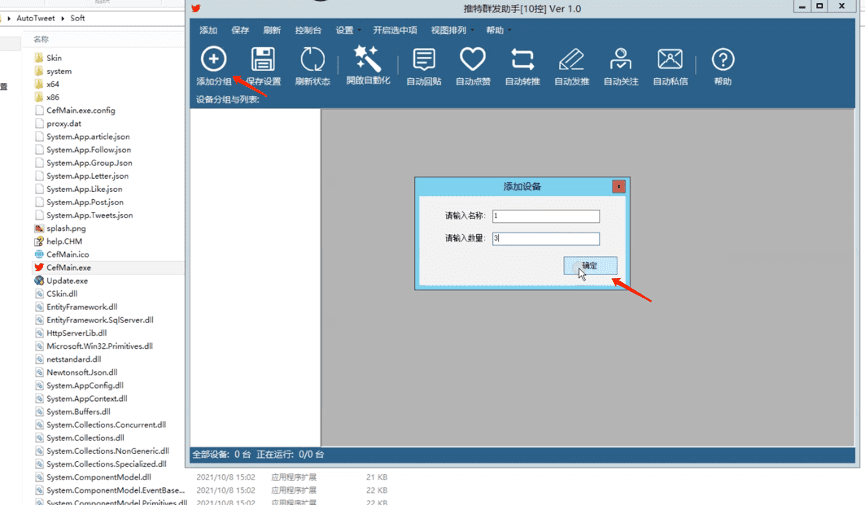Select System.App.Post.json file name
The height and width of the screenshot is (506, 866).
coord(85,202)
